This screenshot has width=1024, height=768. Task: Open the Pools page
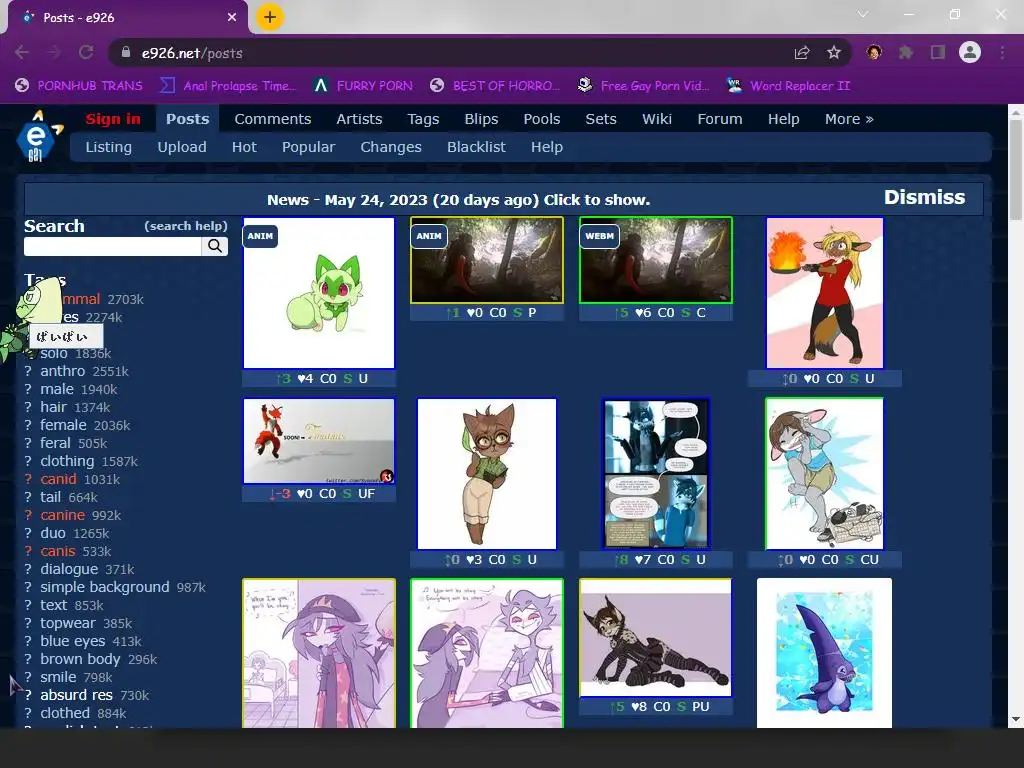[541, 119]
